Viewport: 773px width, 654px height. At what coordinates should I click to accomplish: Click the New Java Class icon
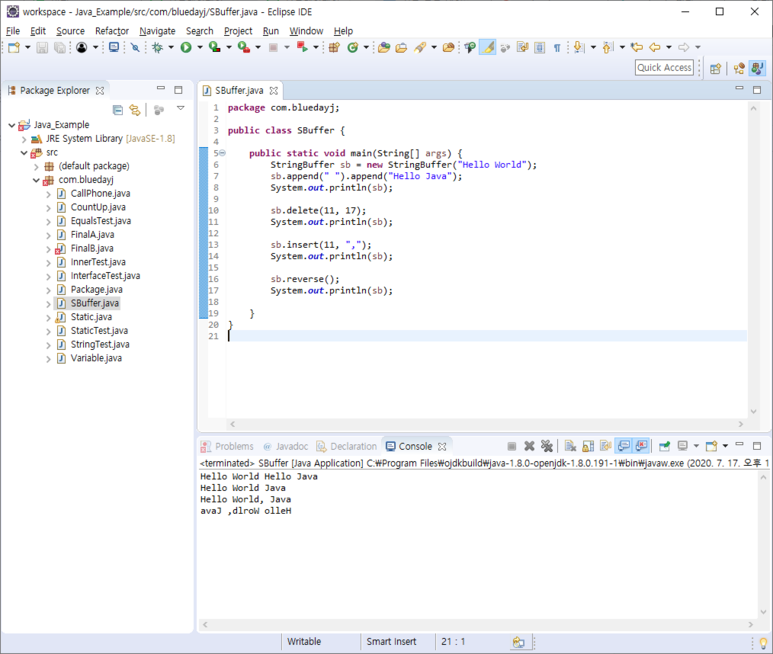point(352,47)
